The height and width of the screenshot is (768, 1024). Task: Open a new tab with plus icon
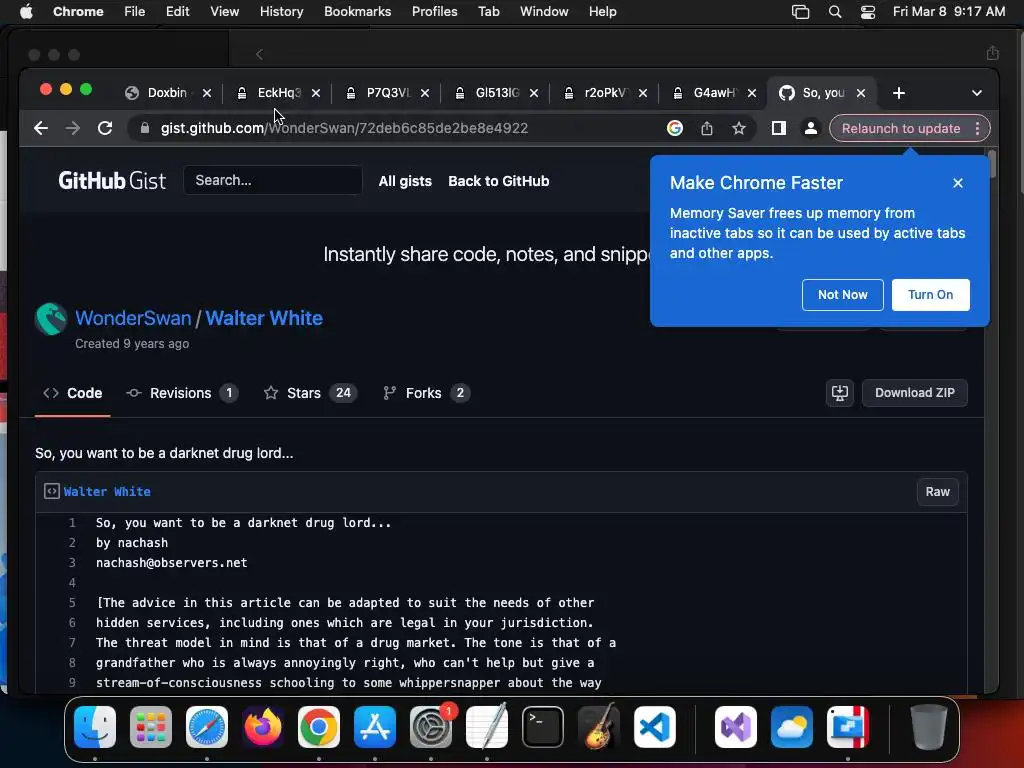[x=899, y=93]
